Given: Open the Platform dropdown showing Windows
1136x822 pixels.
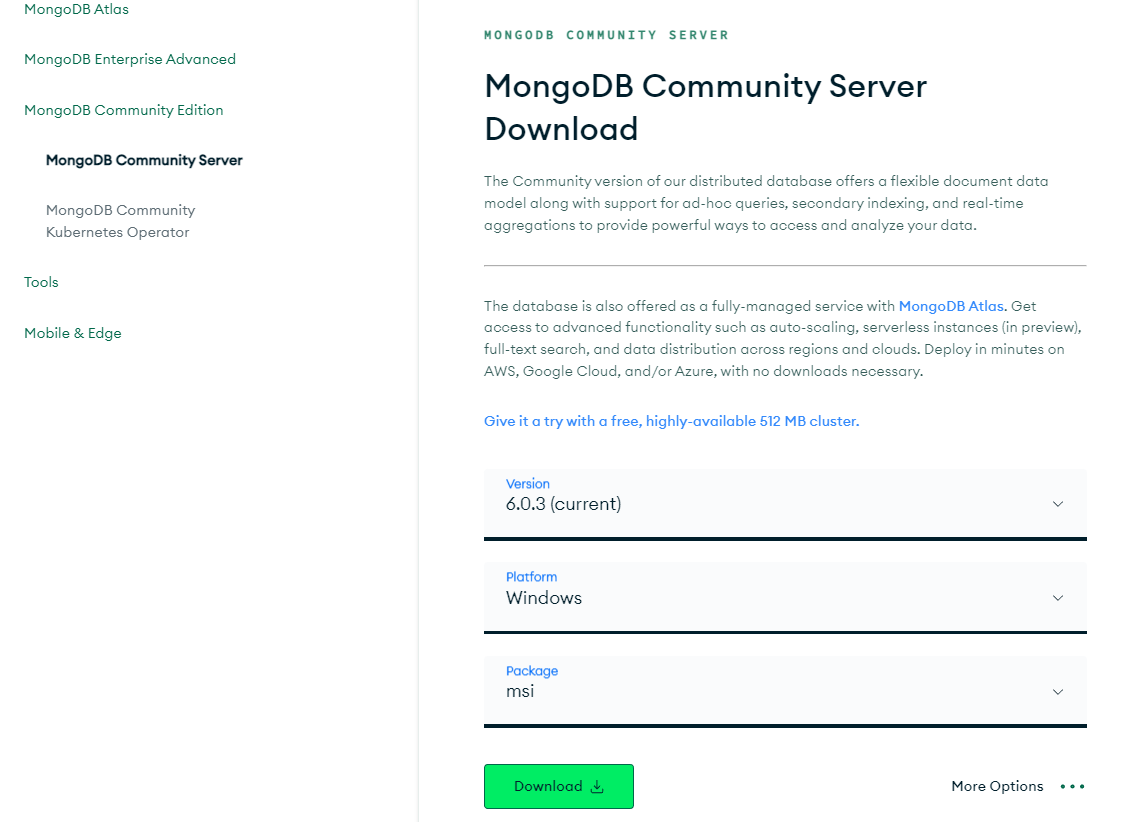Looking at the screenshot, I should (785, 597).
